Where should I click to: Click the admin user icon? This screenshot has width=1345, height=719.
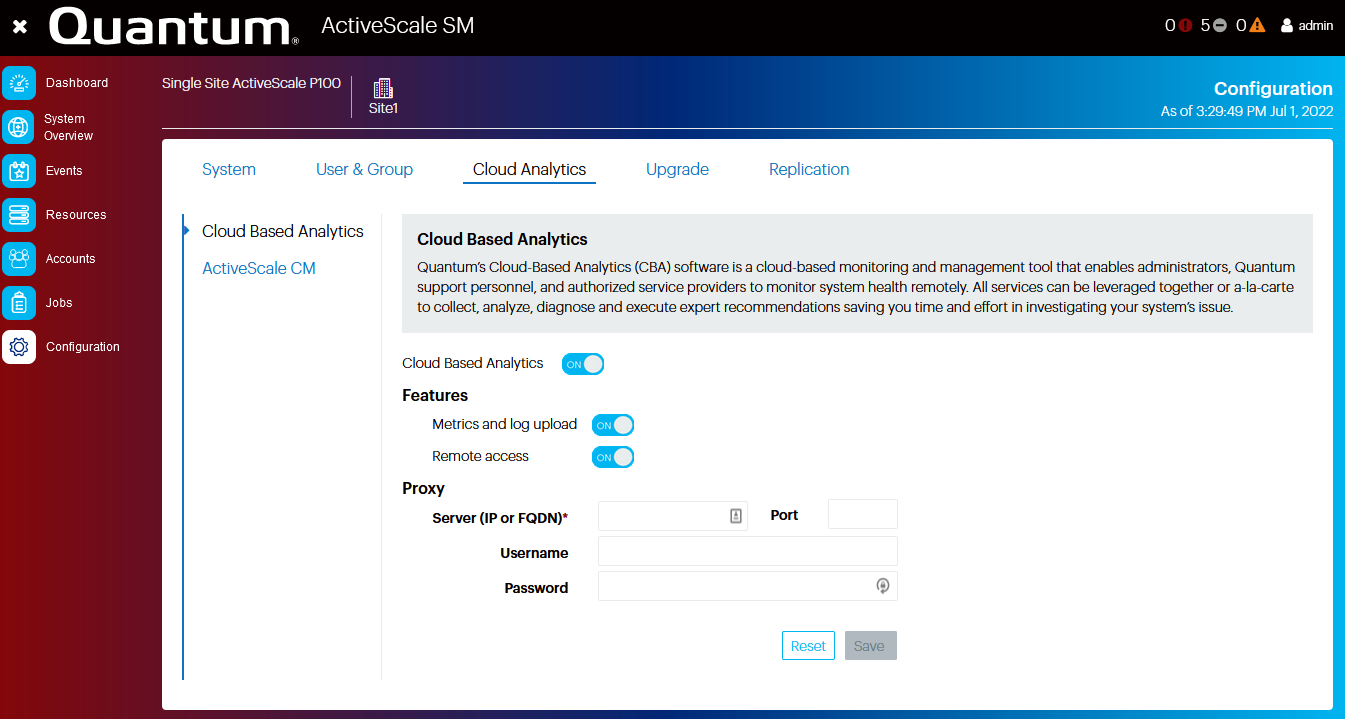pyautogui.click(x=1286, y=25)
